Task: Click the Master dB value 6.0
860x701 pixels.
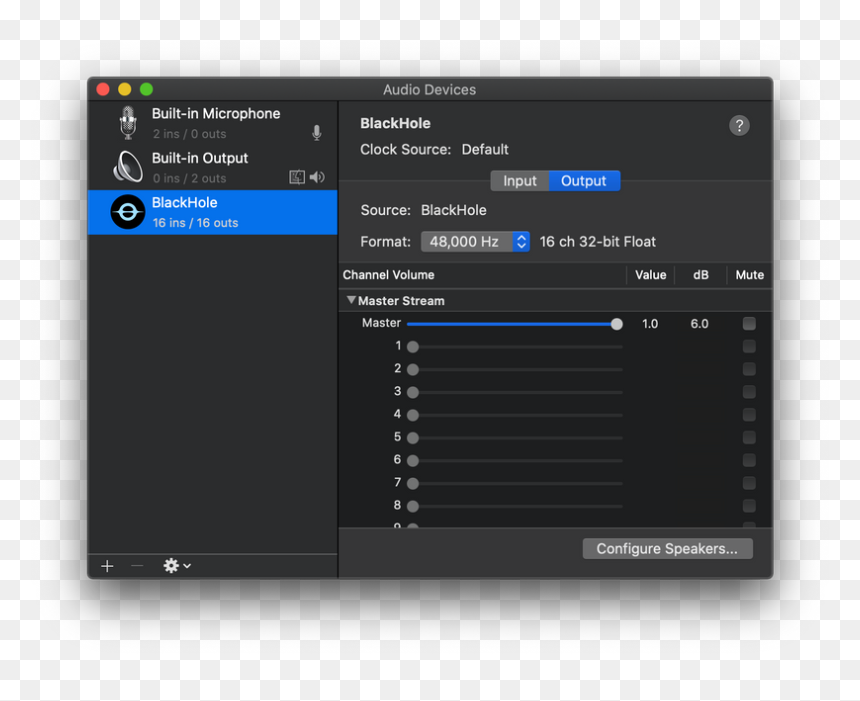Action: [699, 324]
